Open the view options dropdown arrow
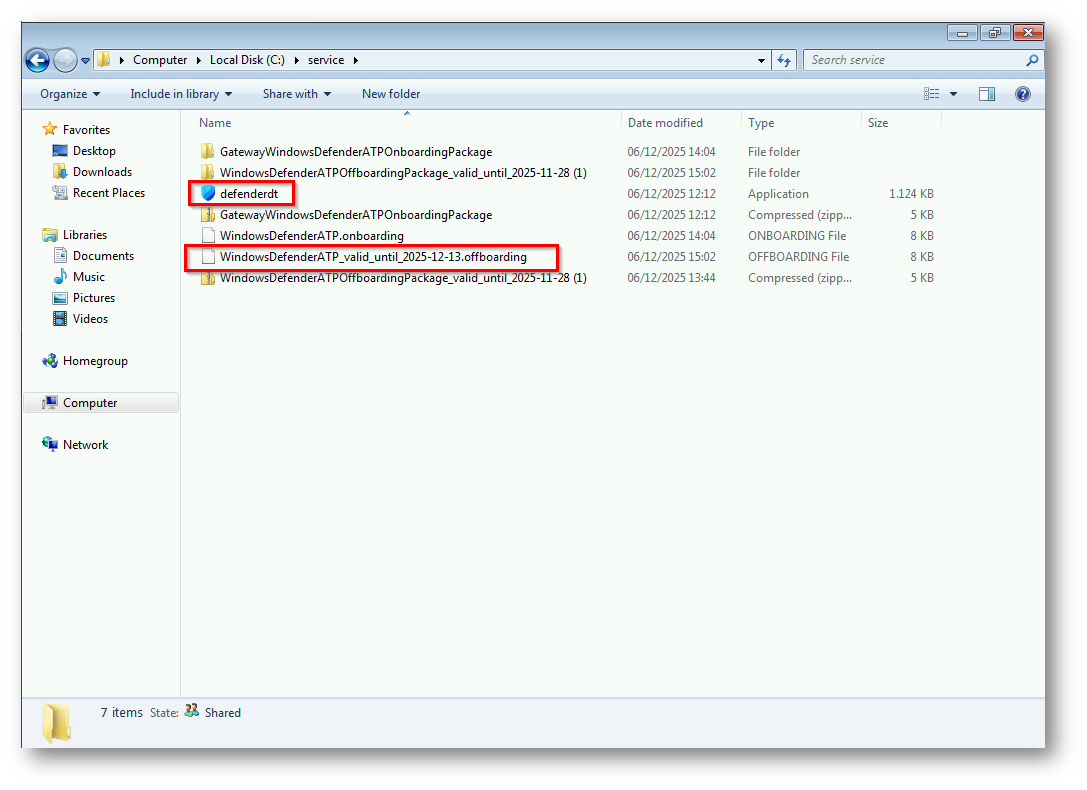The height and width of the screenshot is (790, 1087). coord(953,94)
